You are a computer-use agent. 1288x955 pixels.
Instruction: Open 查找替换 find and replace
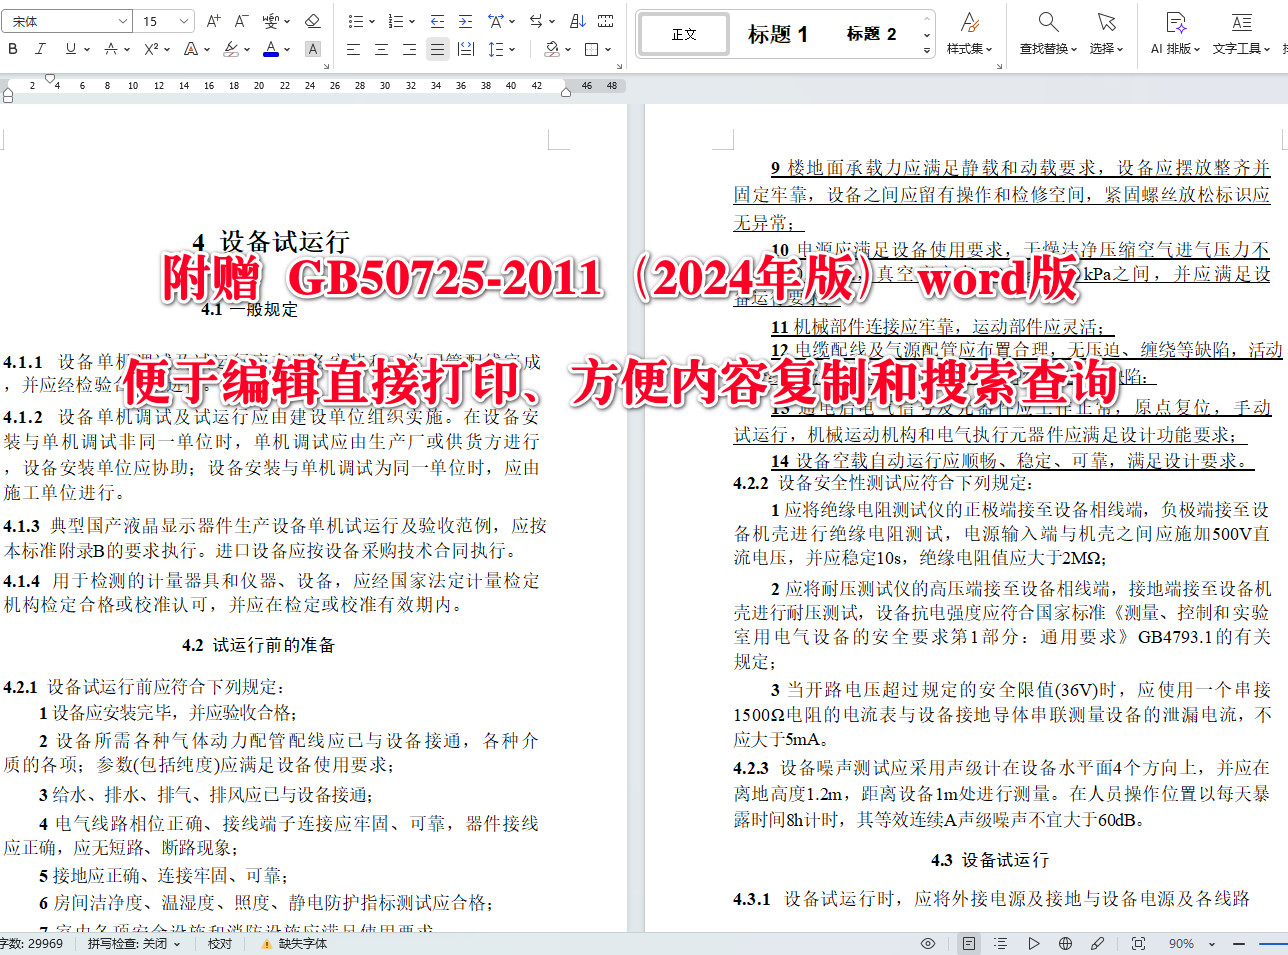[1048, 33]
